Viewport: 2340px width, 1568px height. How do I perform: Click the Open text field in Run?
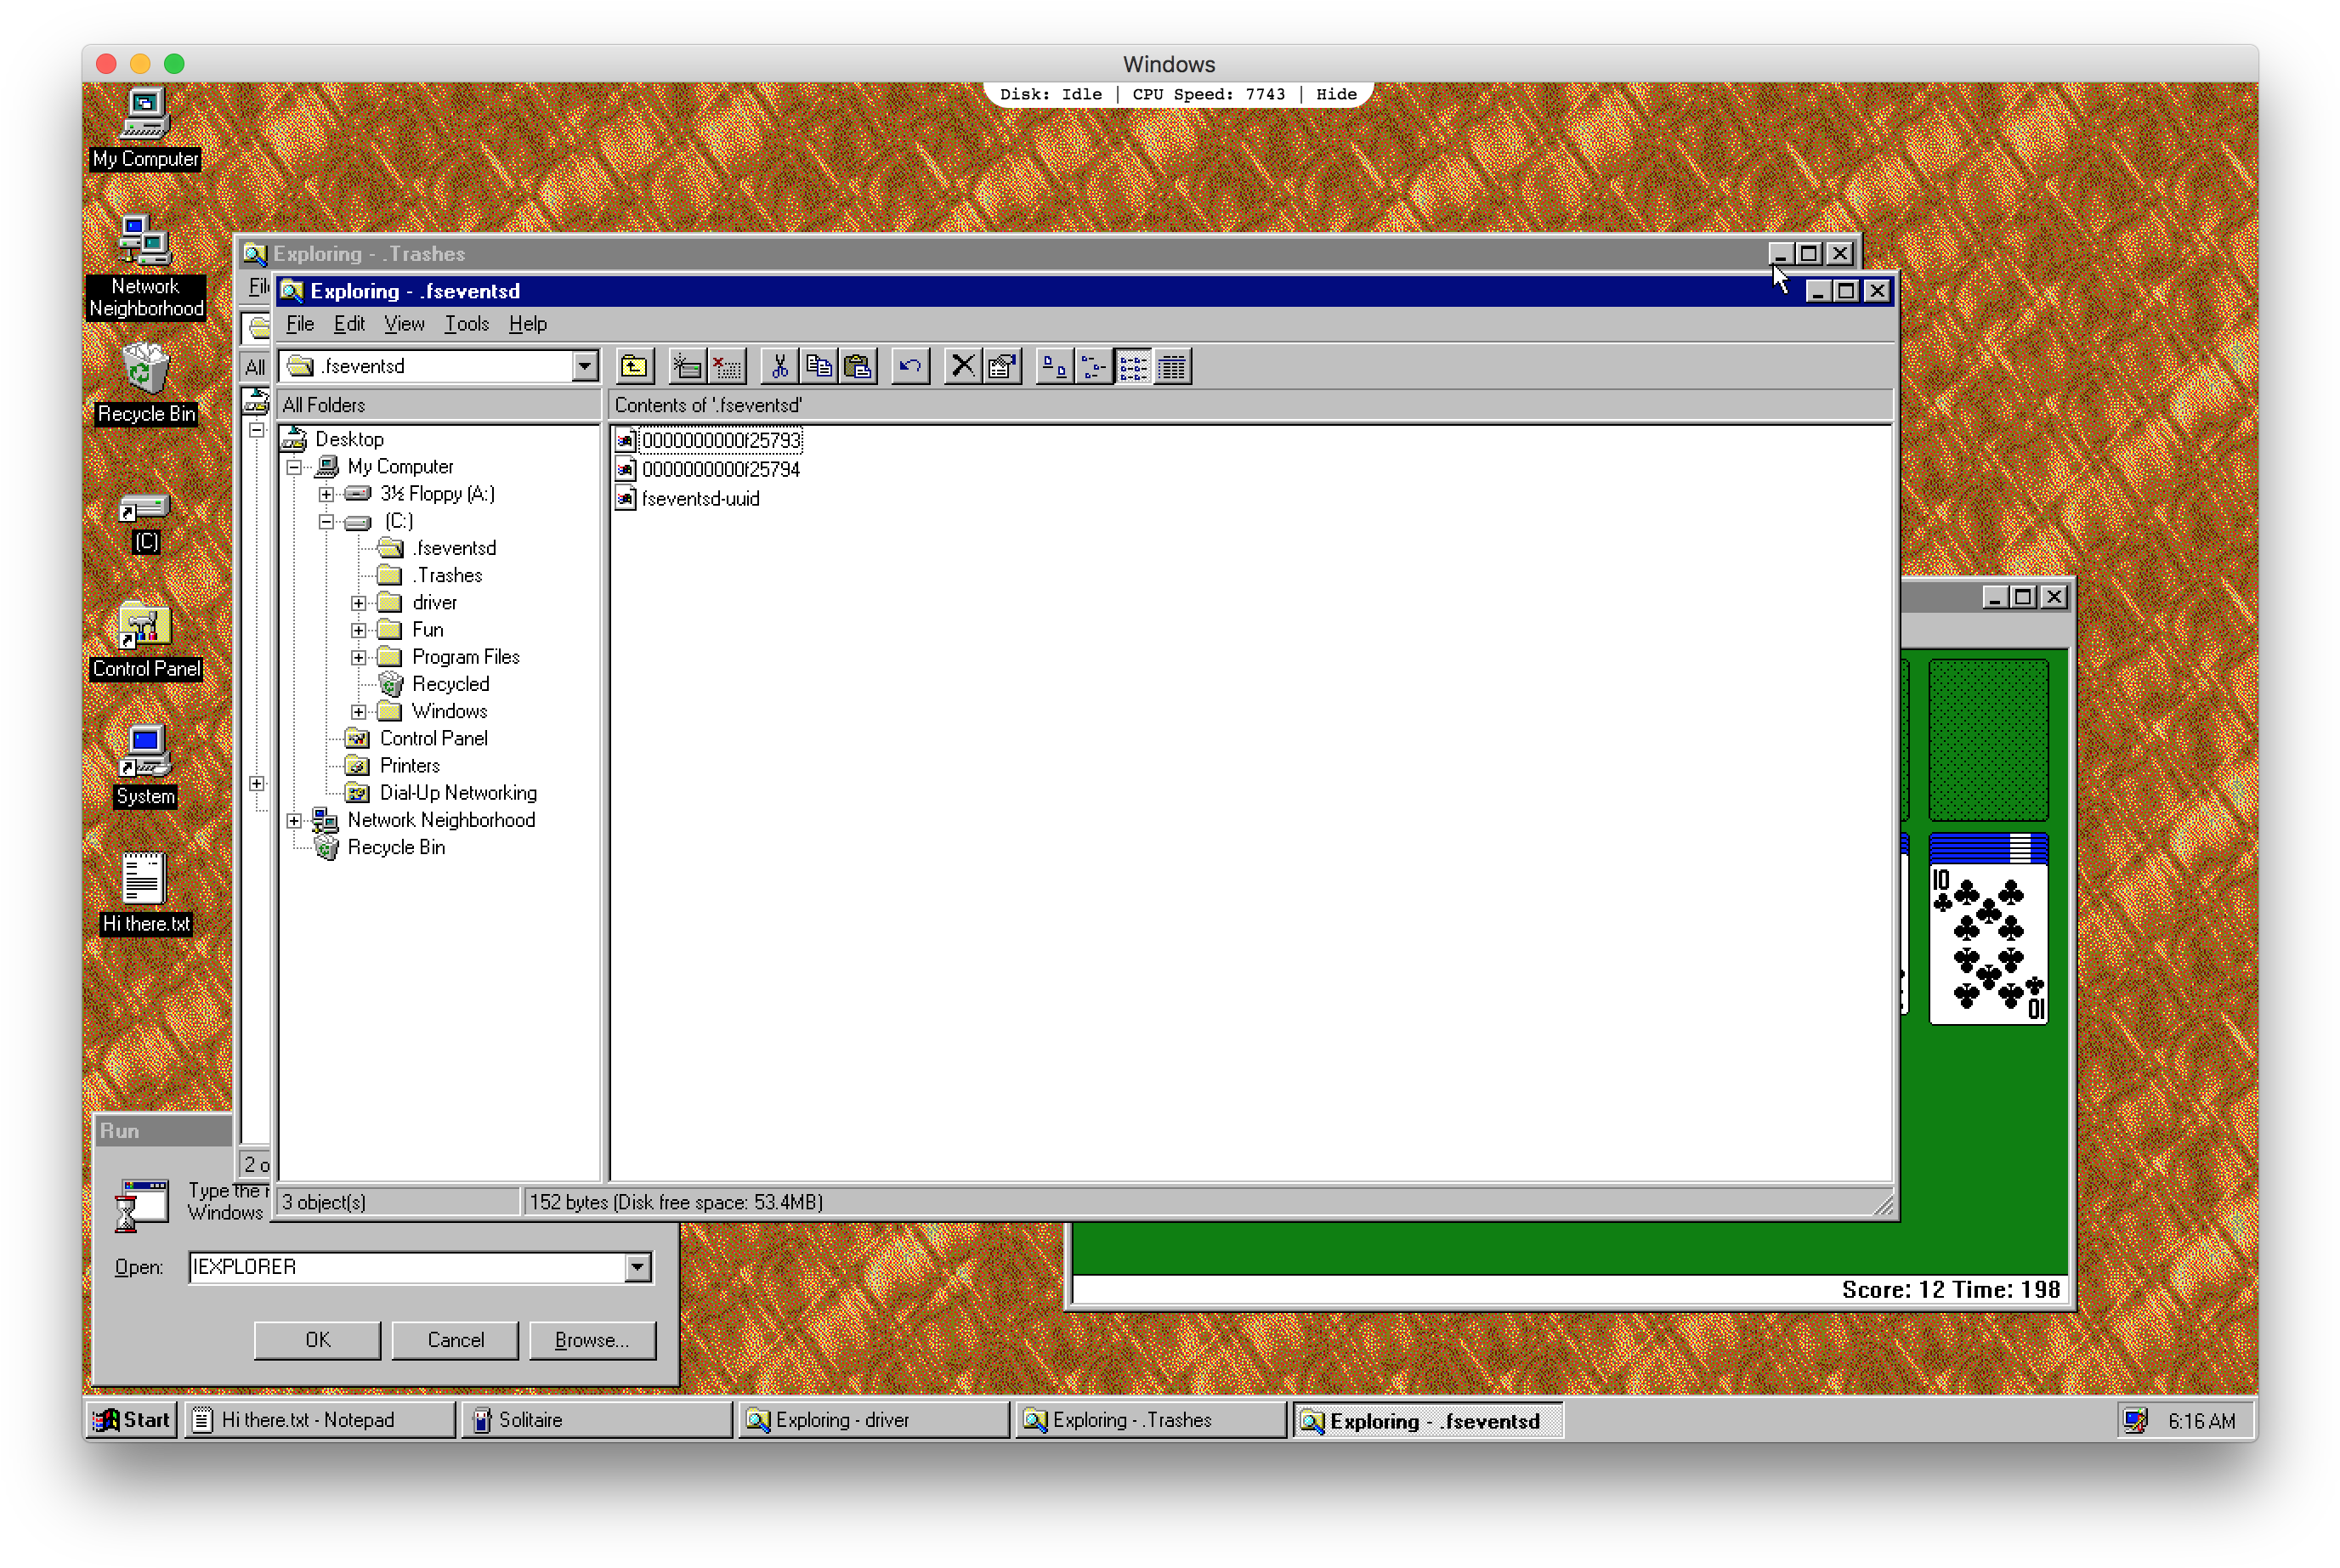408,1268
